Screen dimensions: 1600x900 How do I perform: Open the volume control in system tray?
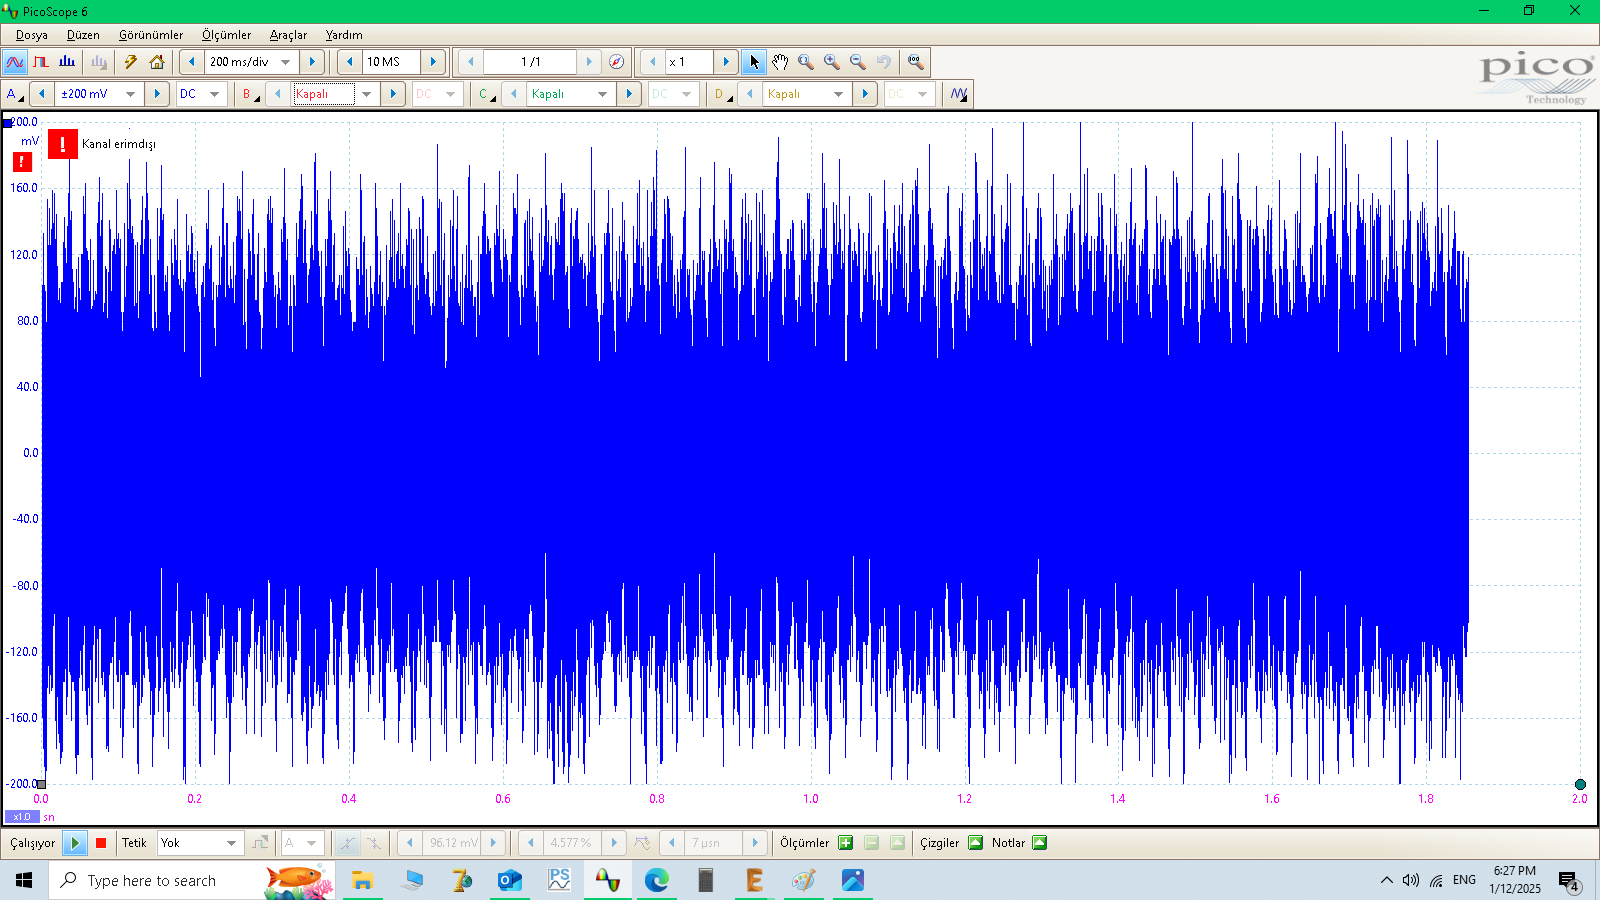coord(1411,880)
